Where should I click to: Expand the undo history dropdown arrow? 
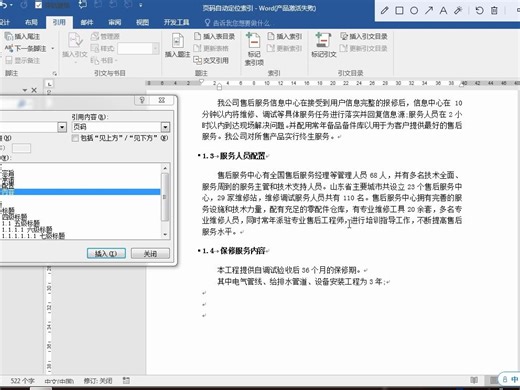[12, 5]
